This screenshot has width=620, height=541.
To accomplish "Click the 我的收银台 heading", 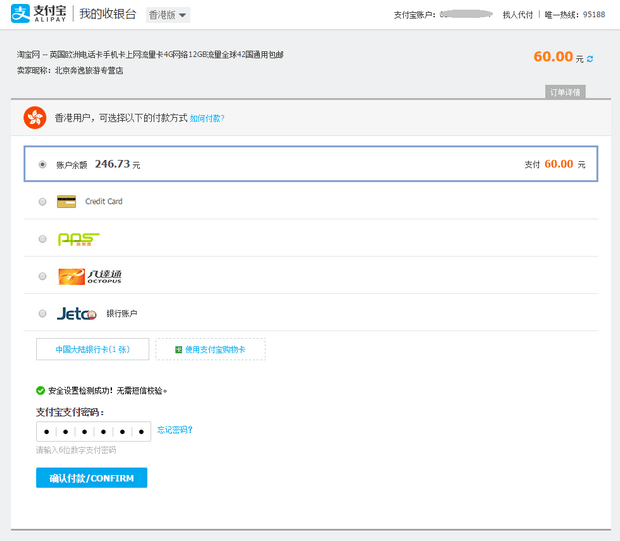I will (x=108, y=14).
